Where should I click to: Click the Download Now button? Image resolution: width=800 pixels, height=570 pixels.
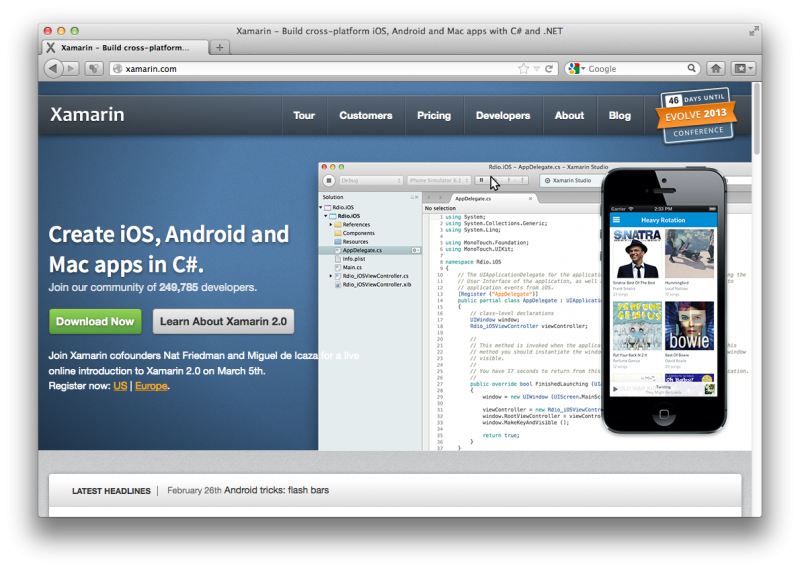click(95, 321)
